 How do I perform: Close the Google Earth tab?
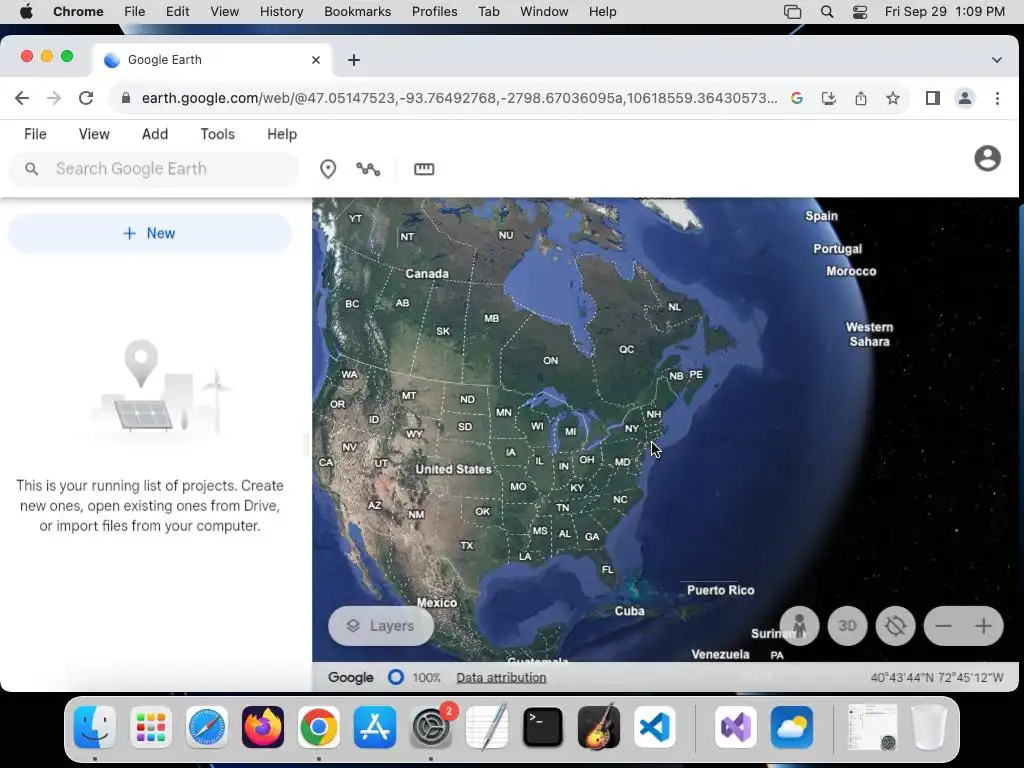tap(316, 60)
